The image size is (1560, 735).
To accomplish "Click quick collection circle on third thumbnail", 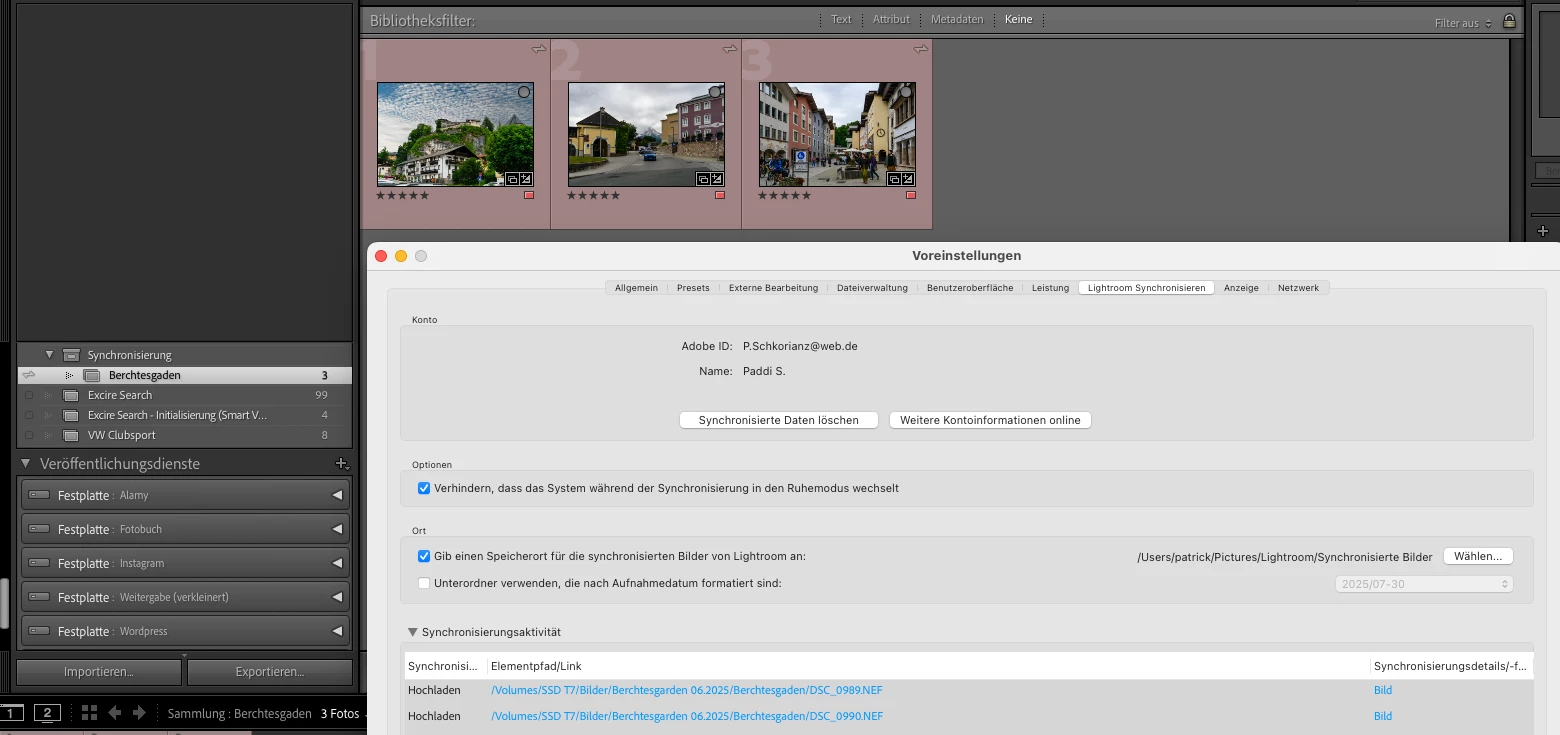I will pos(906,92).
